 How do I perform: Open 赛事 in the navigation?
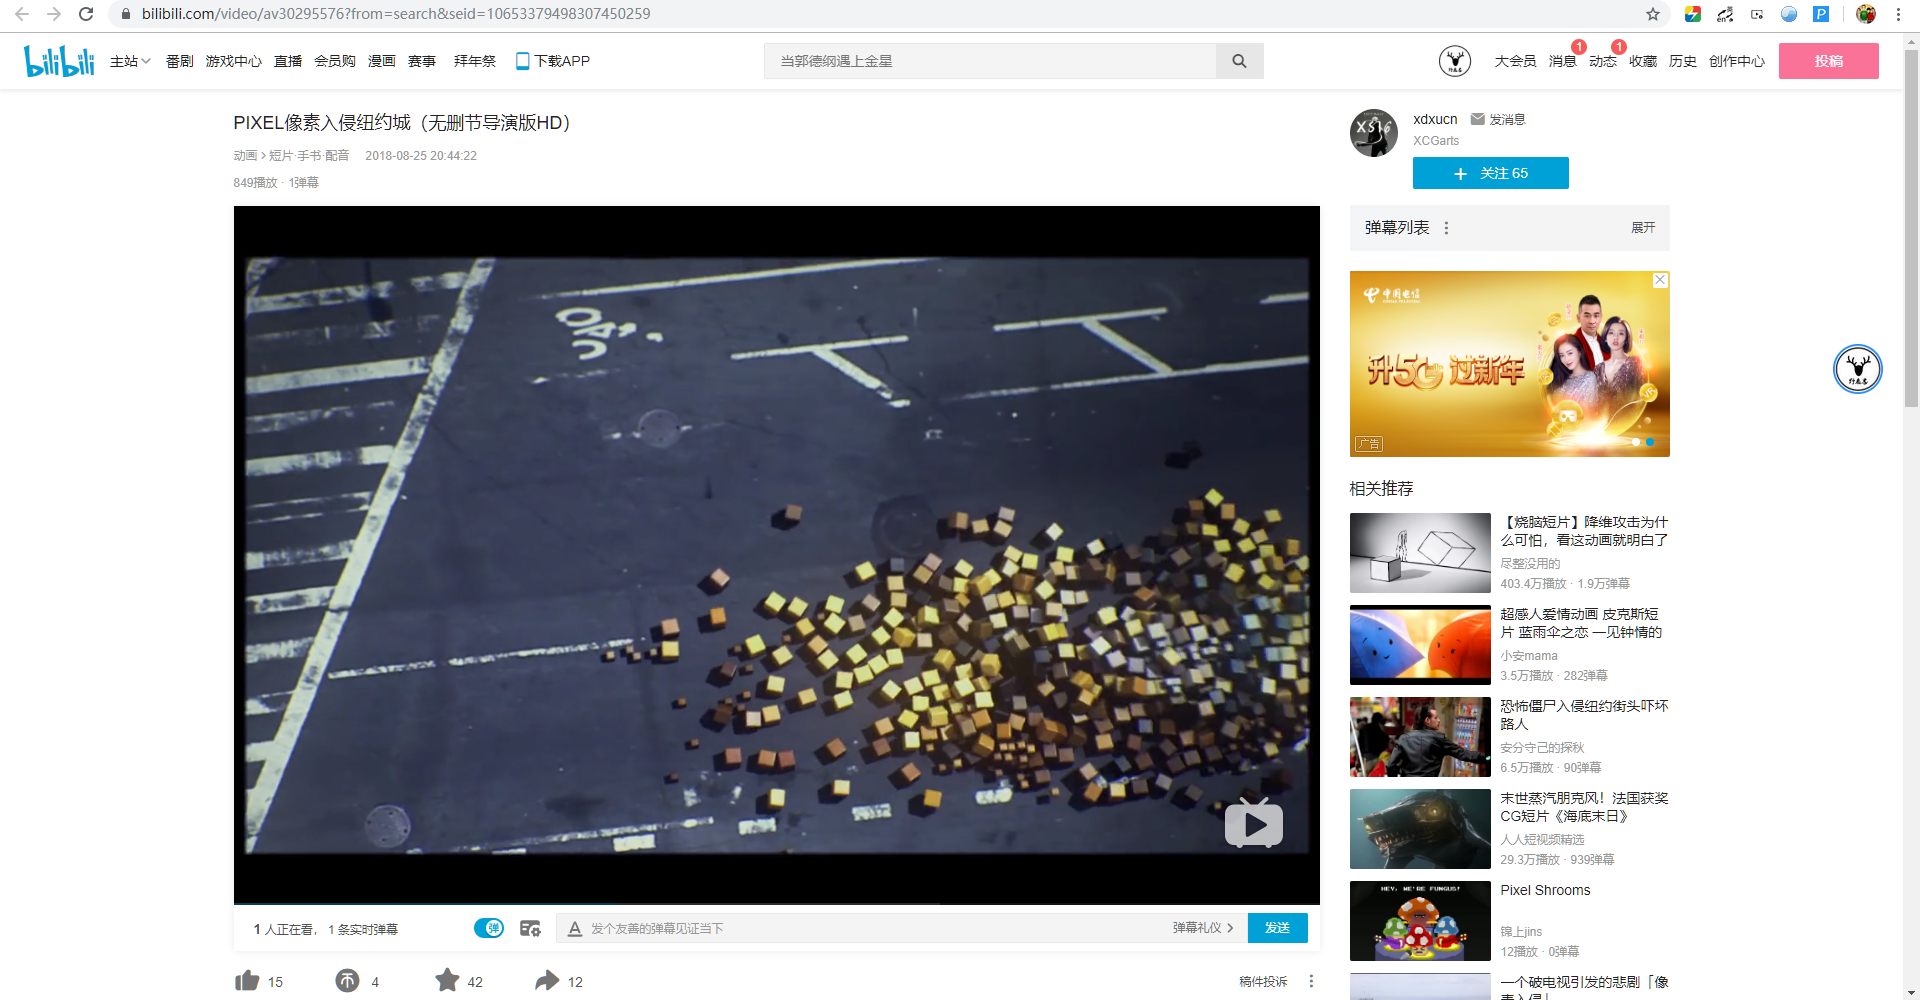tap(422, 61)
